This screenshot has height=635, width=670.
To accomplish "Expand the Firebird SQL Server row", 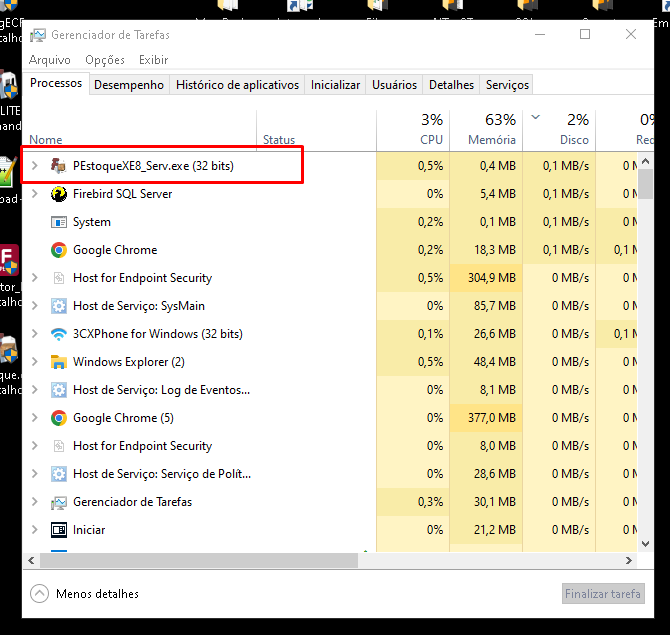I will coord(35,194).
